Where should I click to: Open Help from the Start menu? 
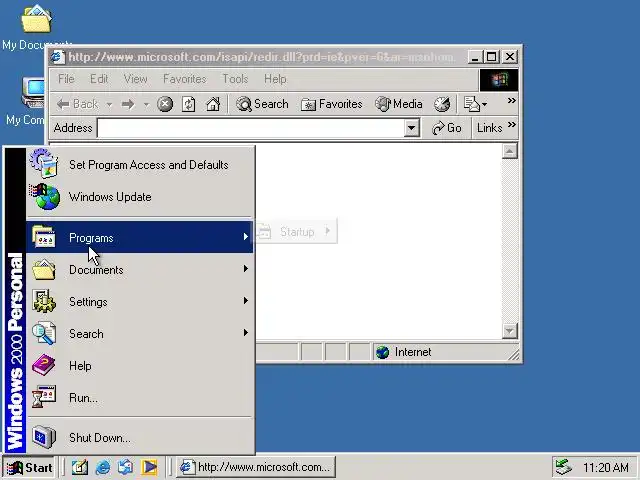point(140,366)
